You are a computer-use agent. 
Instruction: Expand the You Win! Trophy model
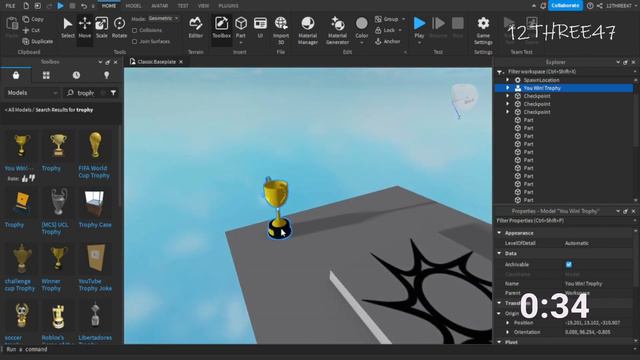coord(508,88)
